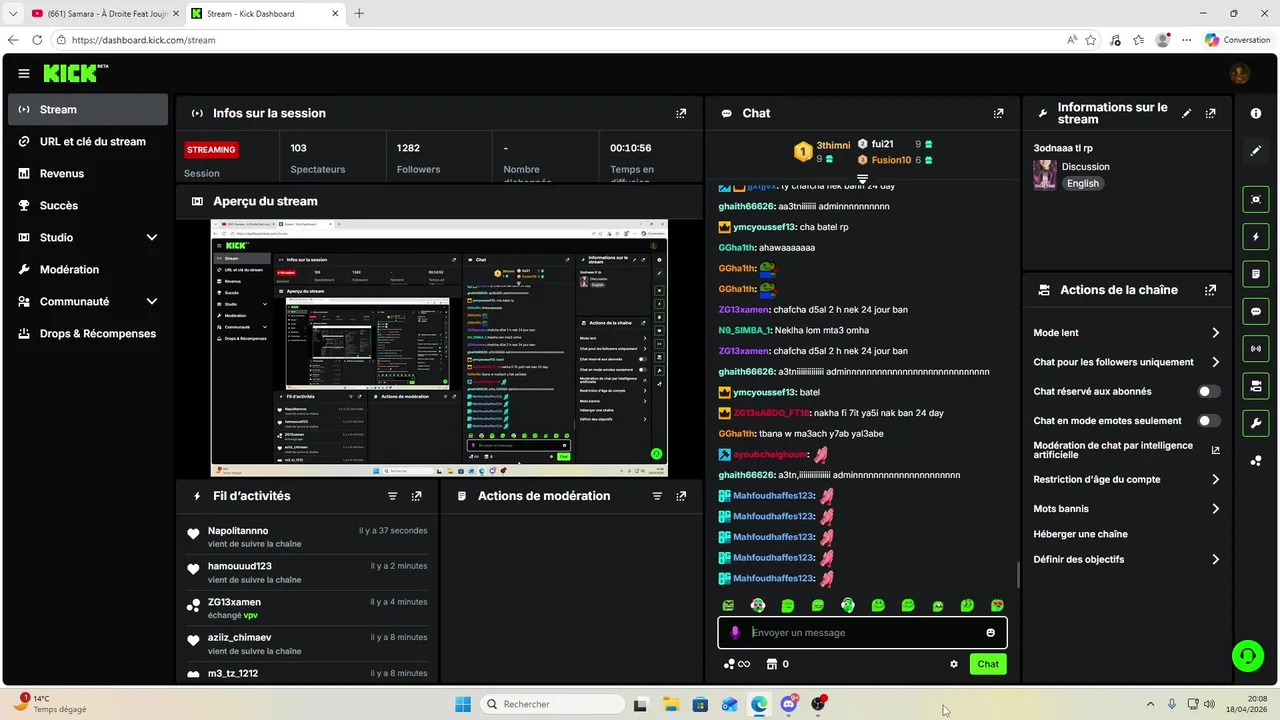Open external link for Modération de chat par intelligence artificielle
Viewport: 1280px width, 720px height.
click(1216, 450)
